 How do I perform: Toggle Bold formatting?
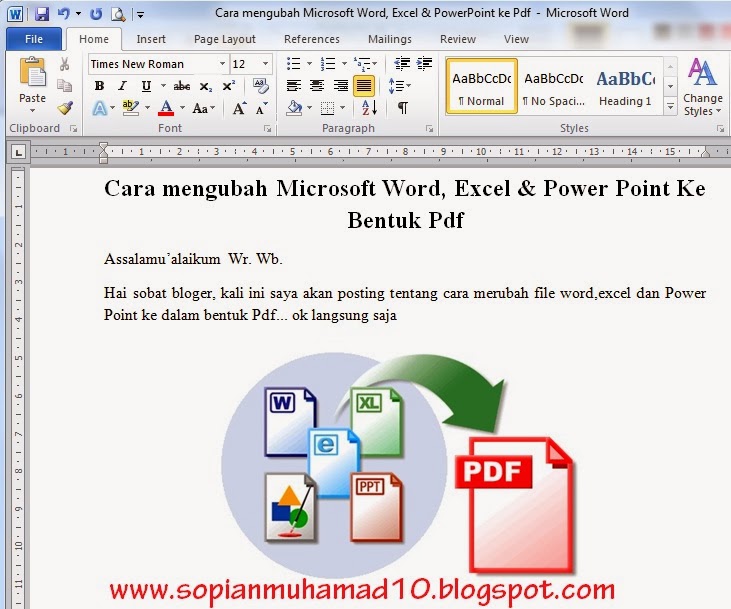[x=99, y=86]
